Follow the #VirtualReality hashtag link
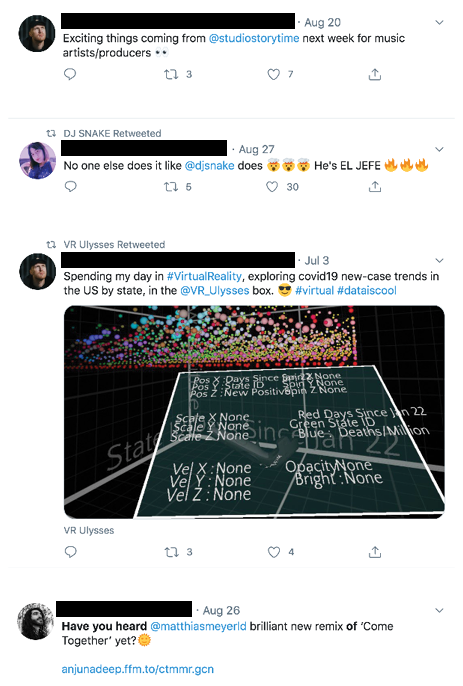 click(x=204, y=276)
